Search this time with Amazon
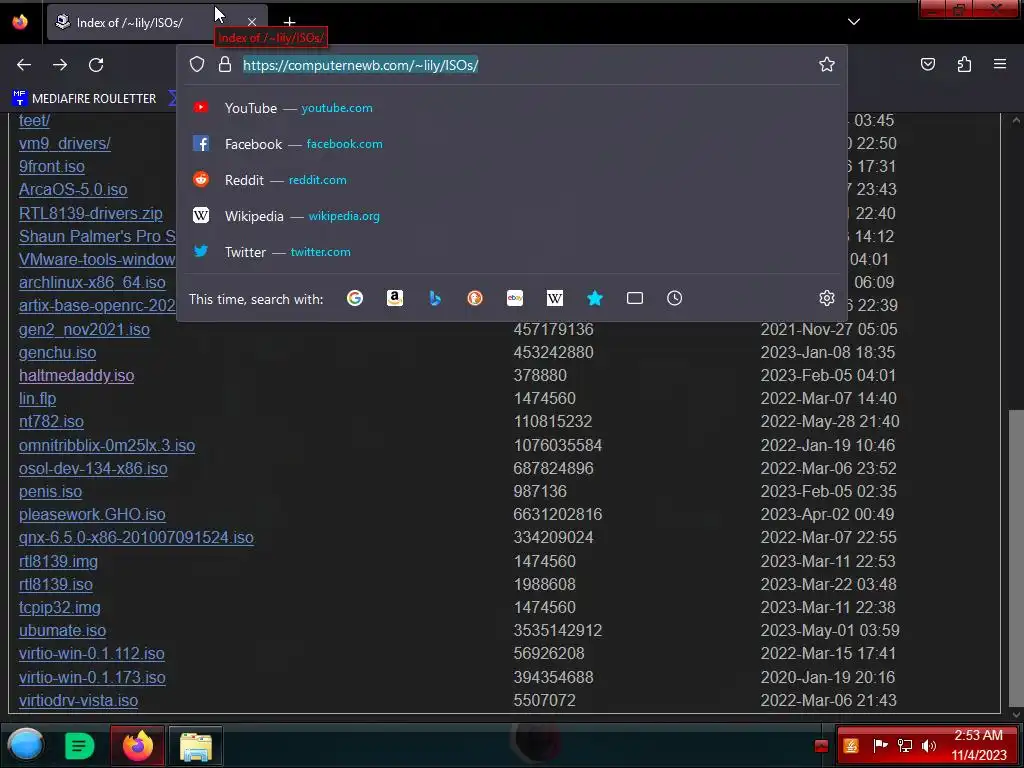This screenshot has width=1024, height=768. [394, 298]
